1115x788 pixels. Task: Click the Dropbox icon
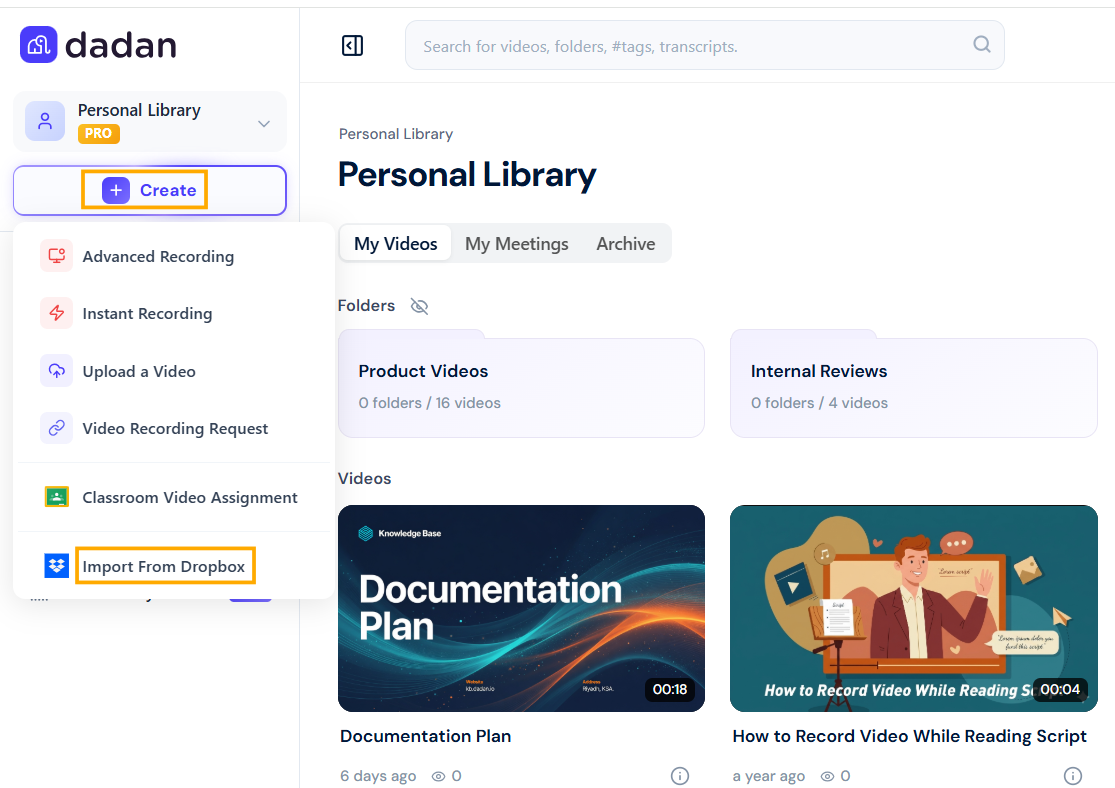56,565
